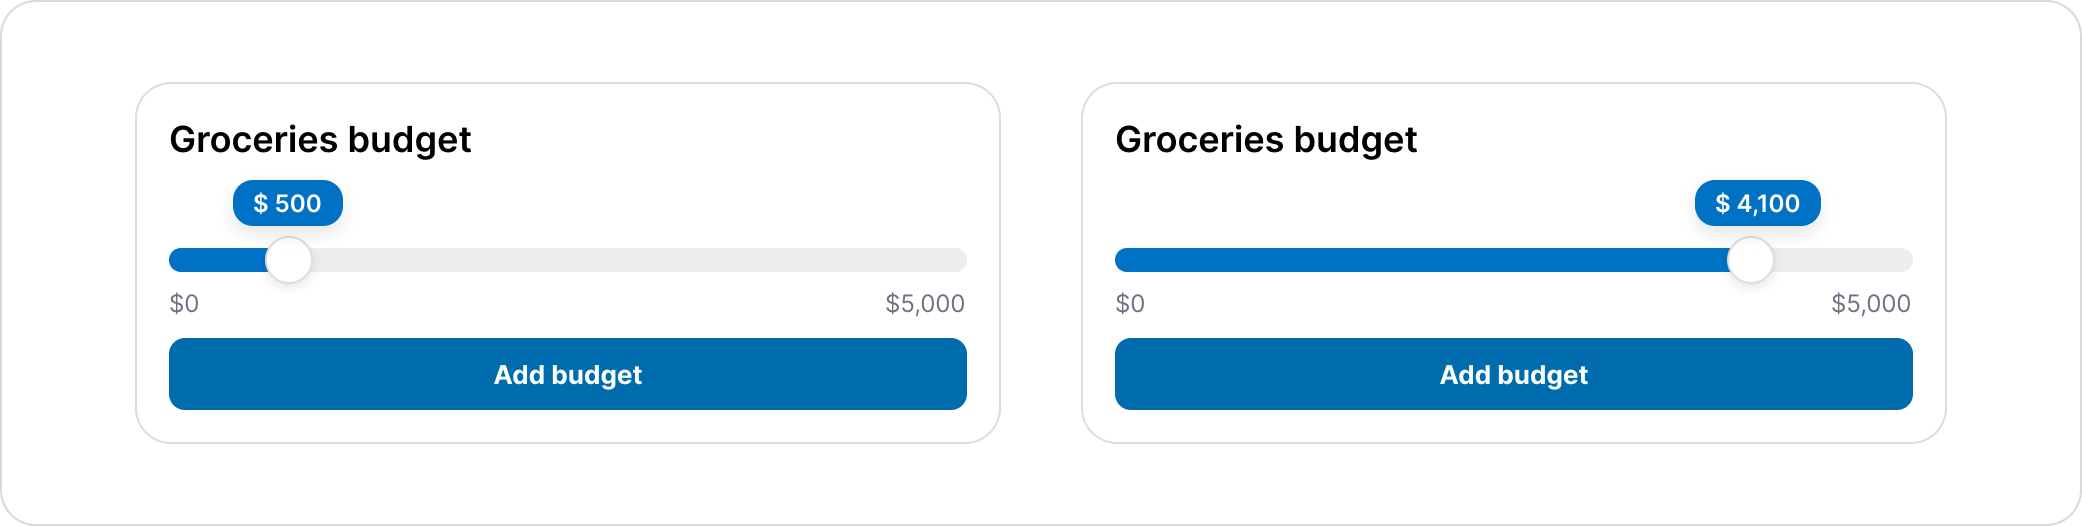2082x526 pixels.
Task: Click the $5,000 maximum label under the $500 slider
Action: [x=925, y=303]
